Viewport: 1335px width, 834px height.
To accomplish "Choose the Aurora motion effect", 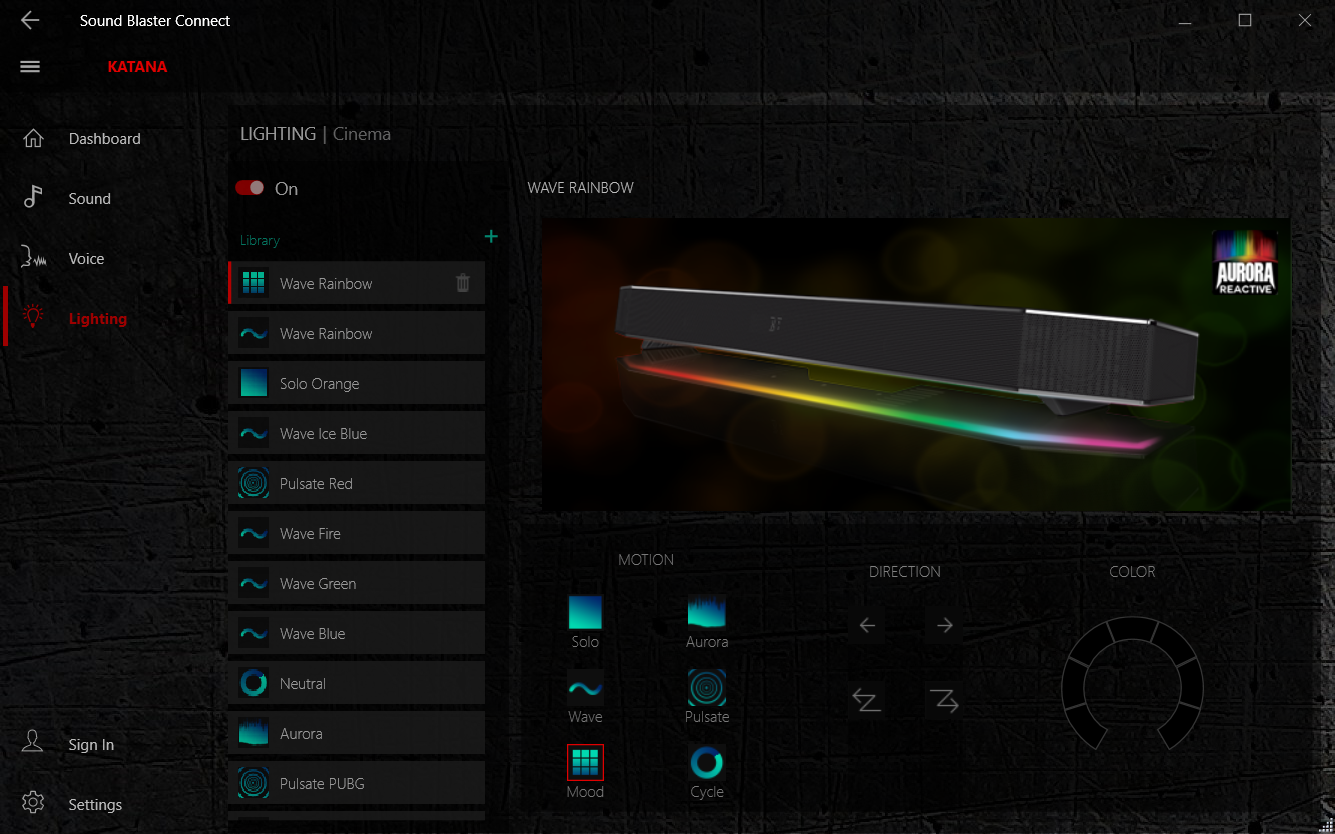I will pos(706,612).
